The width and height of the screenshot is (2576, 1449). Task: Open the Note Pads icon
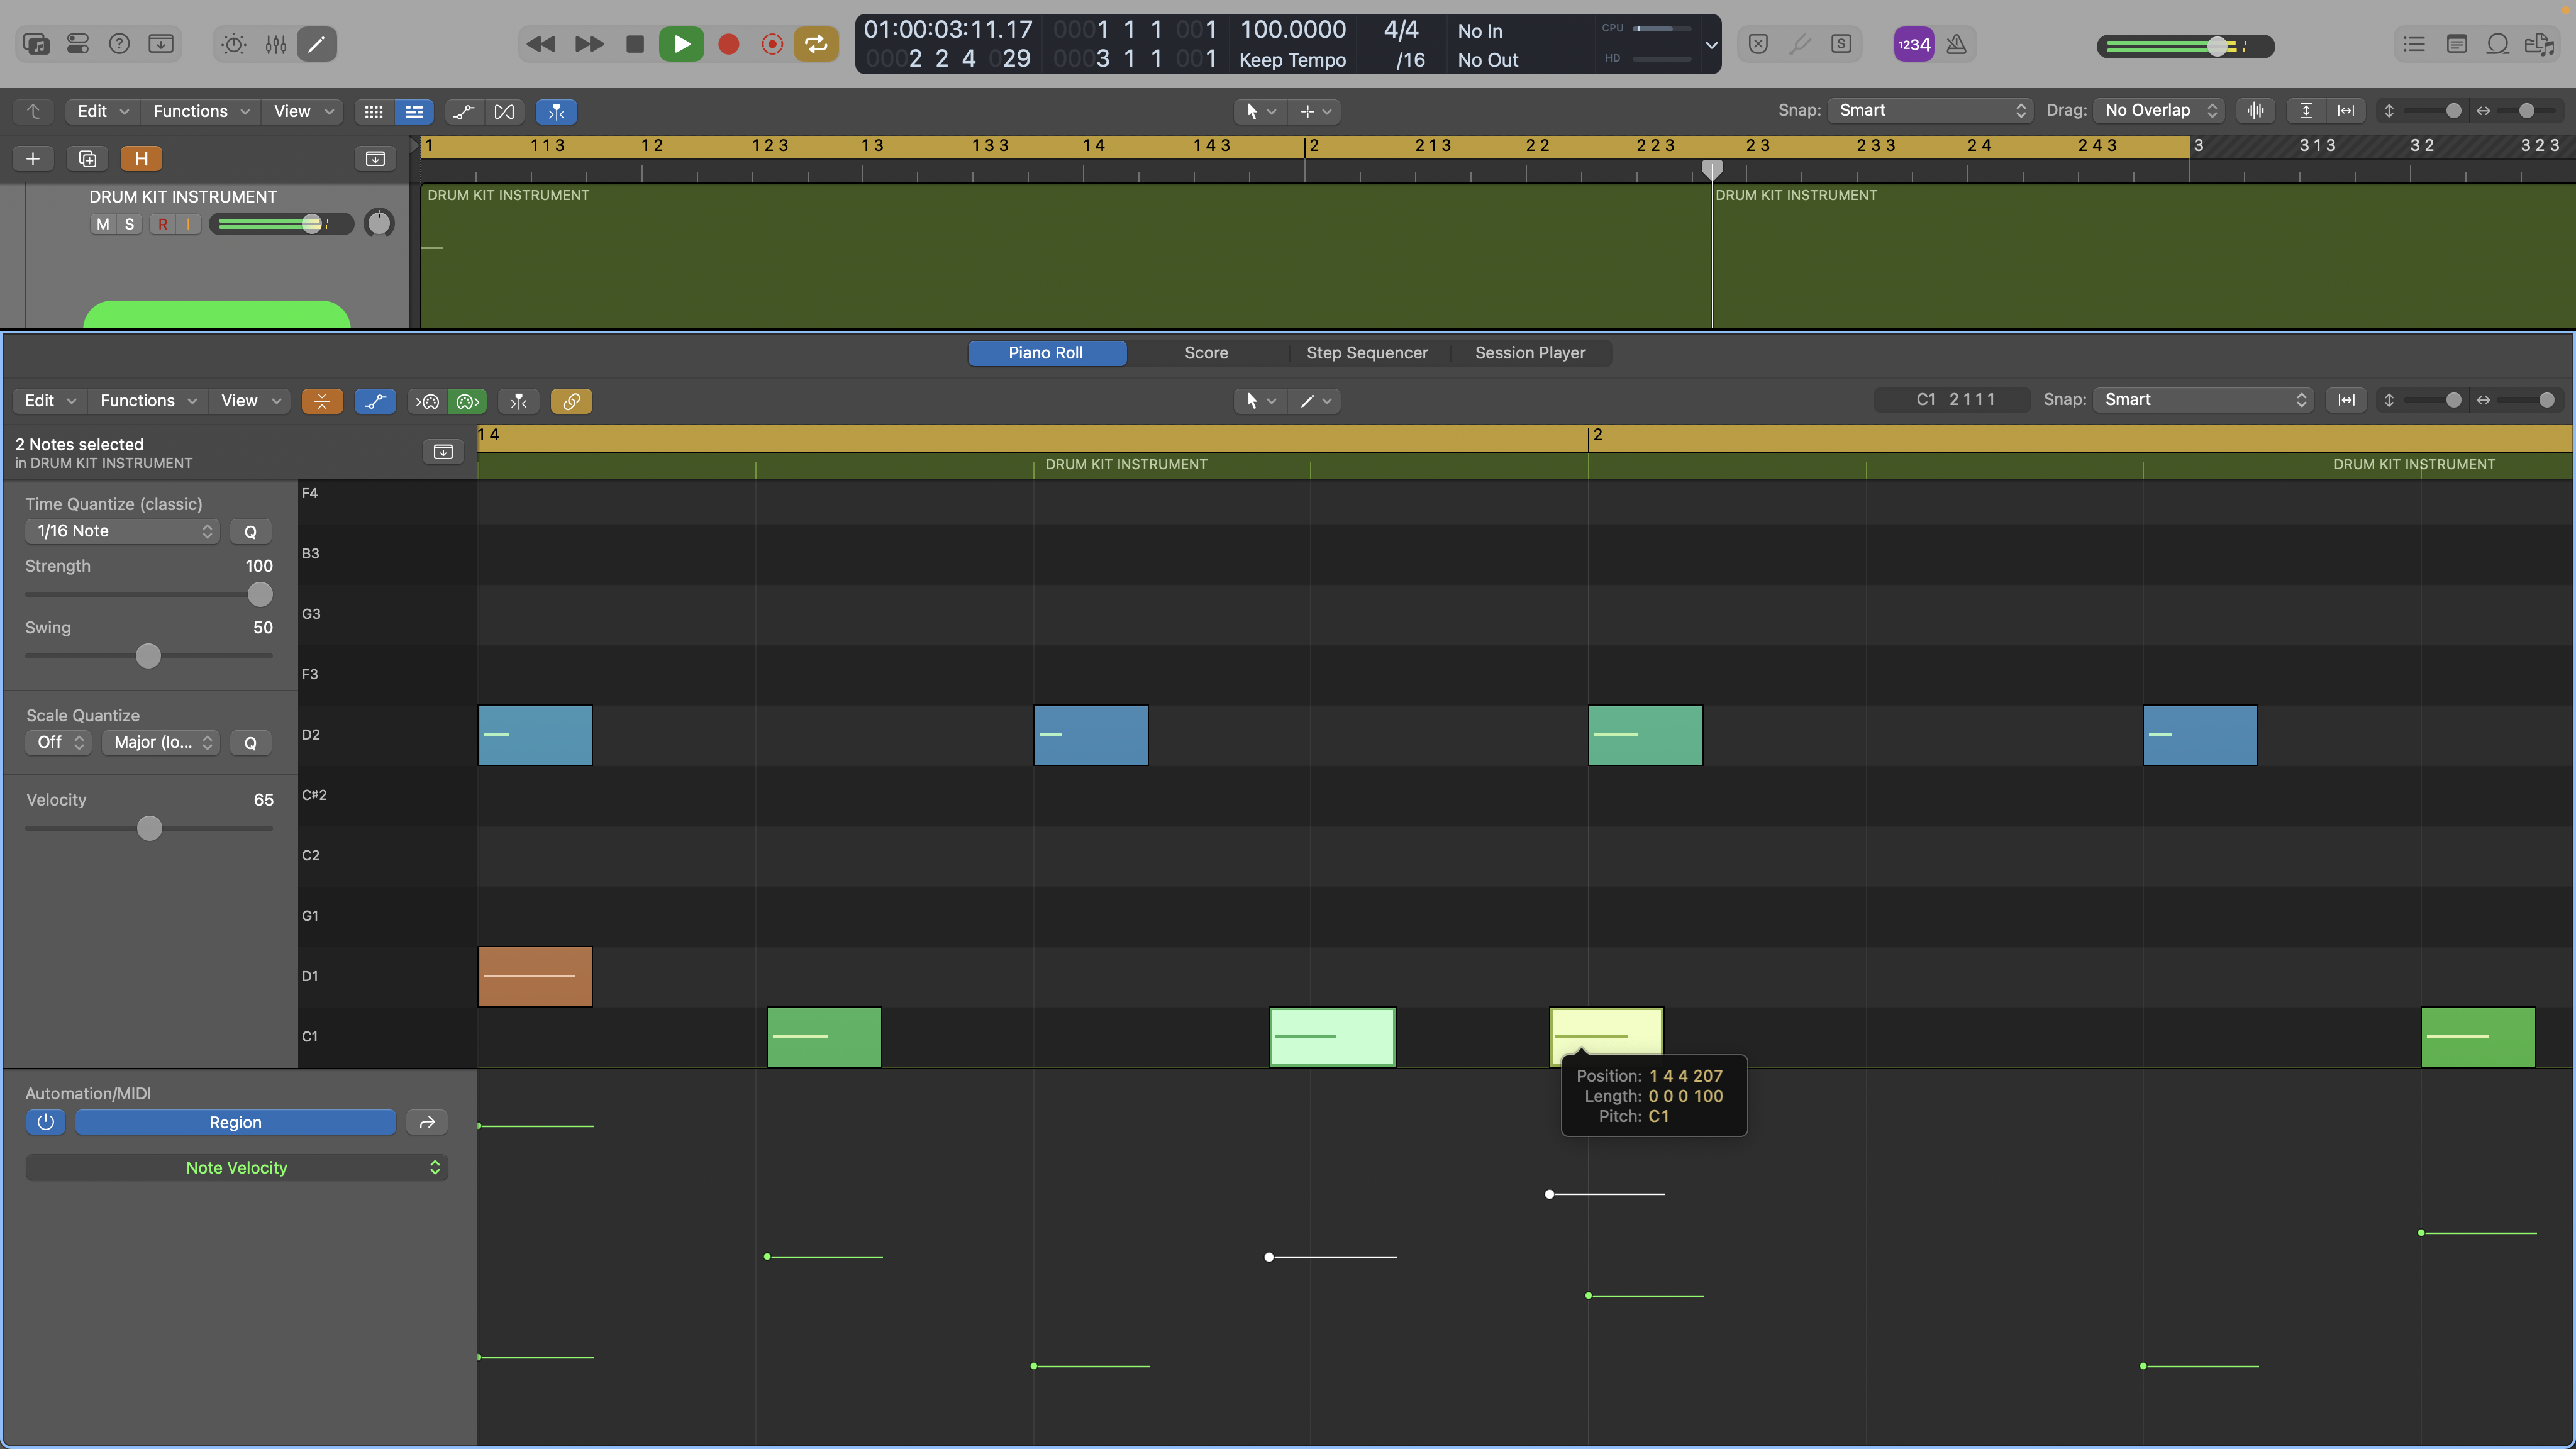tap(2456, 44)
